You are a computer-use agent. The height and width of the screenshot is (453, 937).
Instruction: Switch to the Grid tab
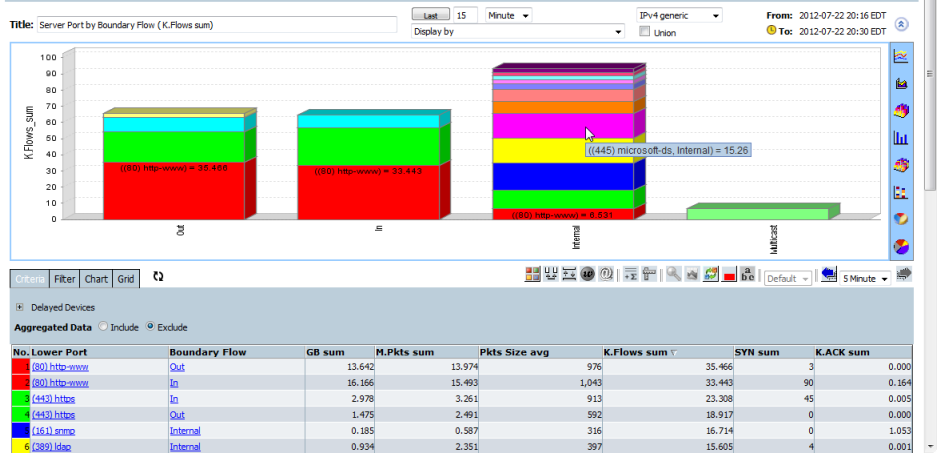tap(125, 279)
